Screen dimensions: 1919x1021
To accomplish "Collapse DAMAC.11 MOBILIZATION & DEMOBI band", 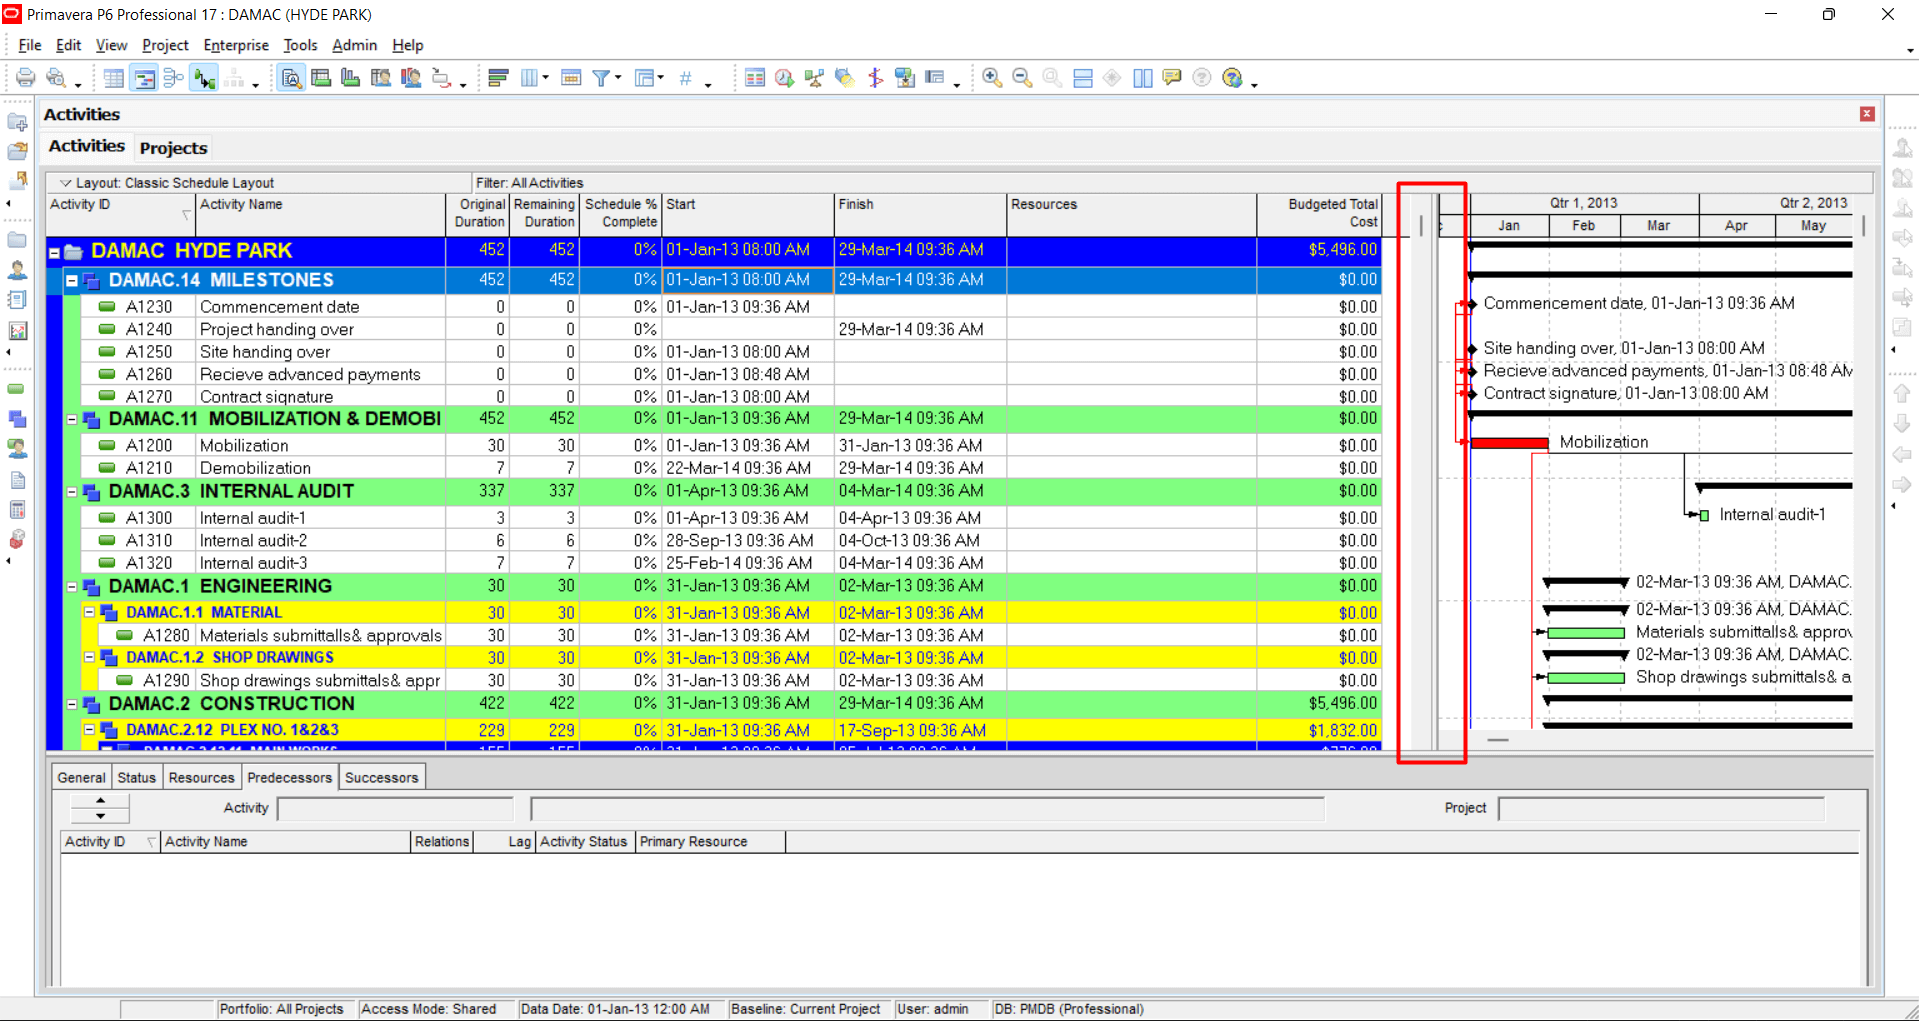I will [72, 420].
